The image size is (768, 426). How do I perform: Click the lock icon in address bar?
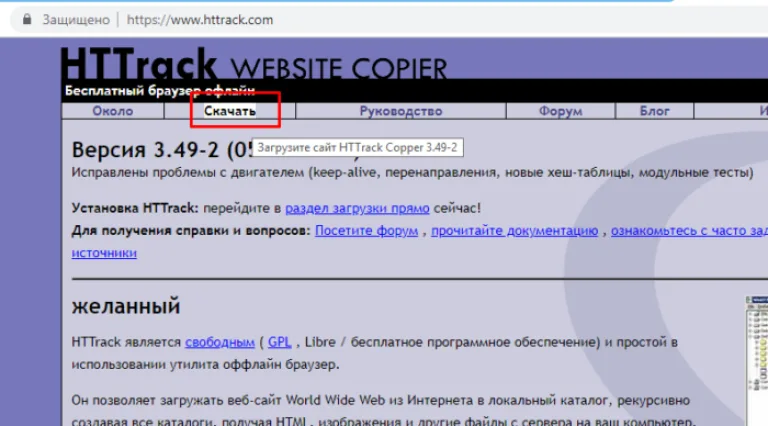coord(27,19)
